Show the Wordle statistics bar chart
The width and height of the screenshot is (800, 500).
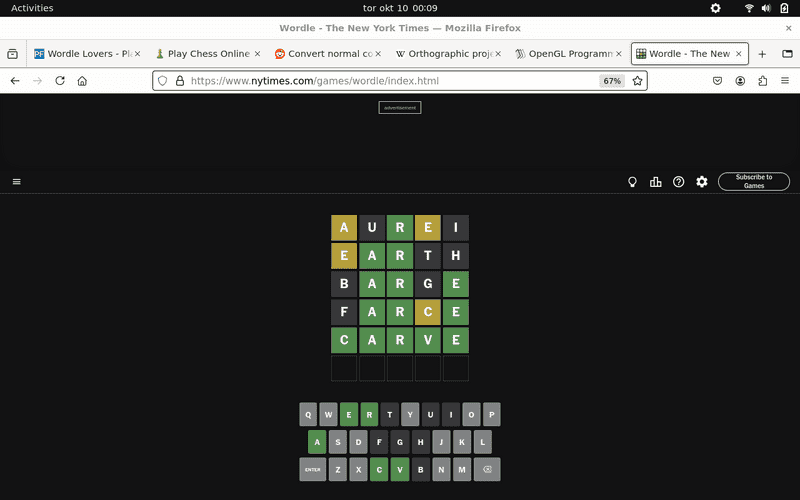point(656,182)
